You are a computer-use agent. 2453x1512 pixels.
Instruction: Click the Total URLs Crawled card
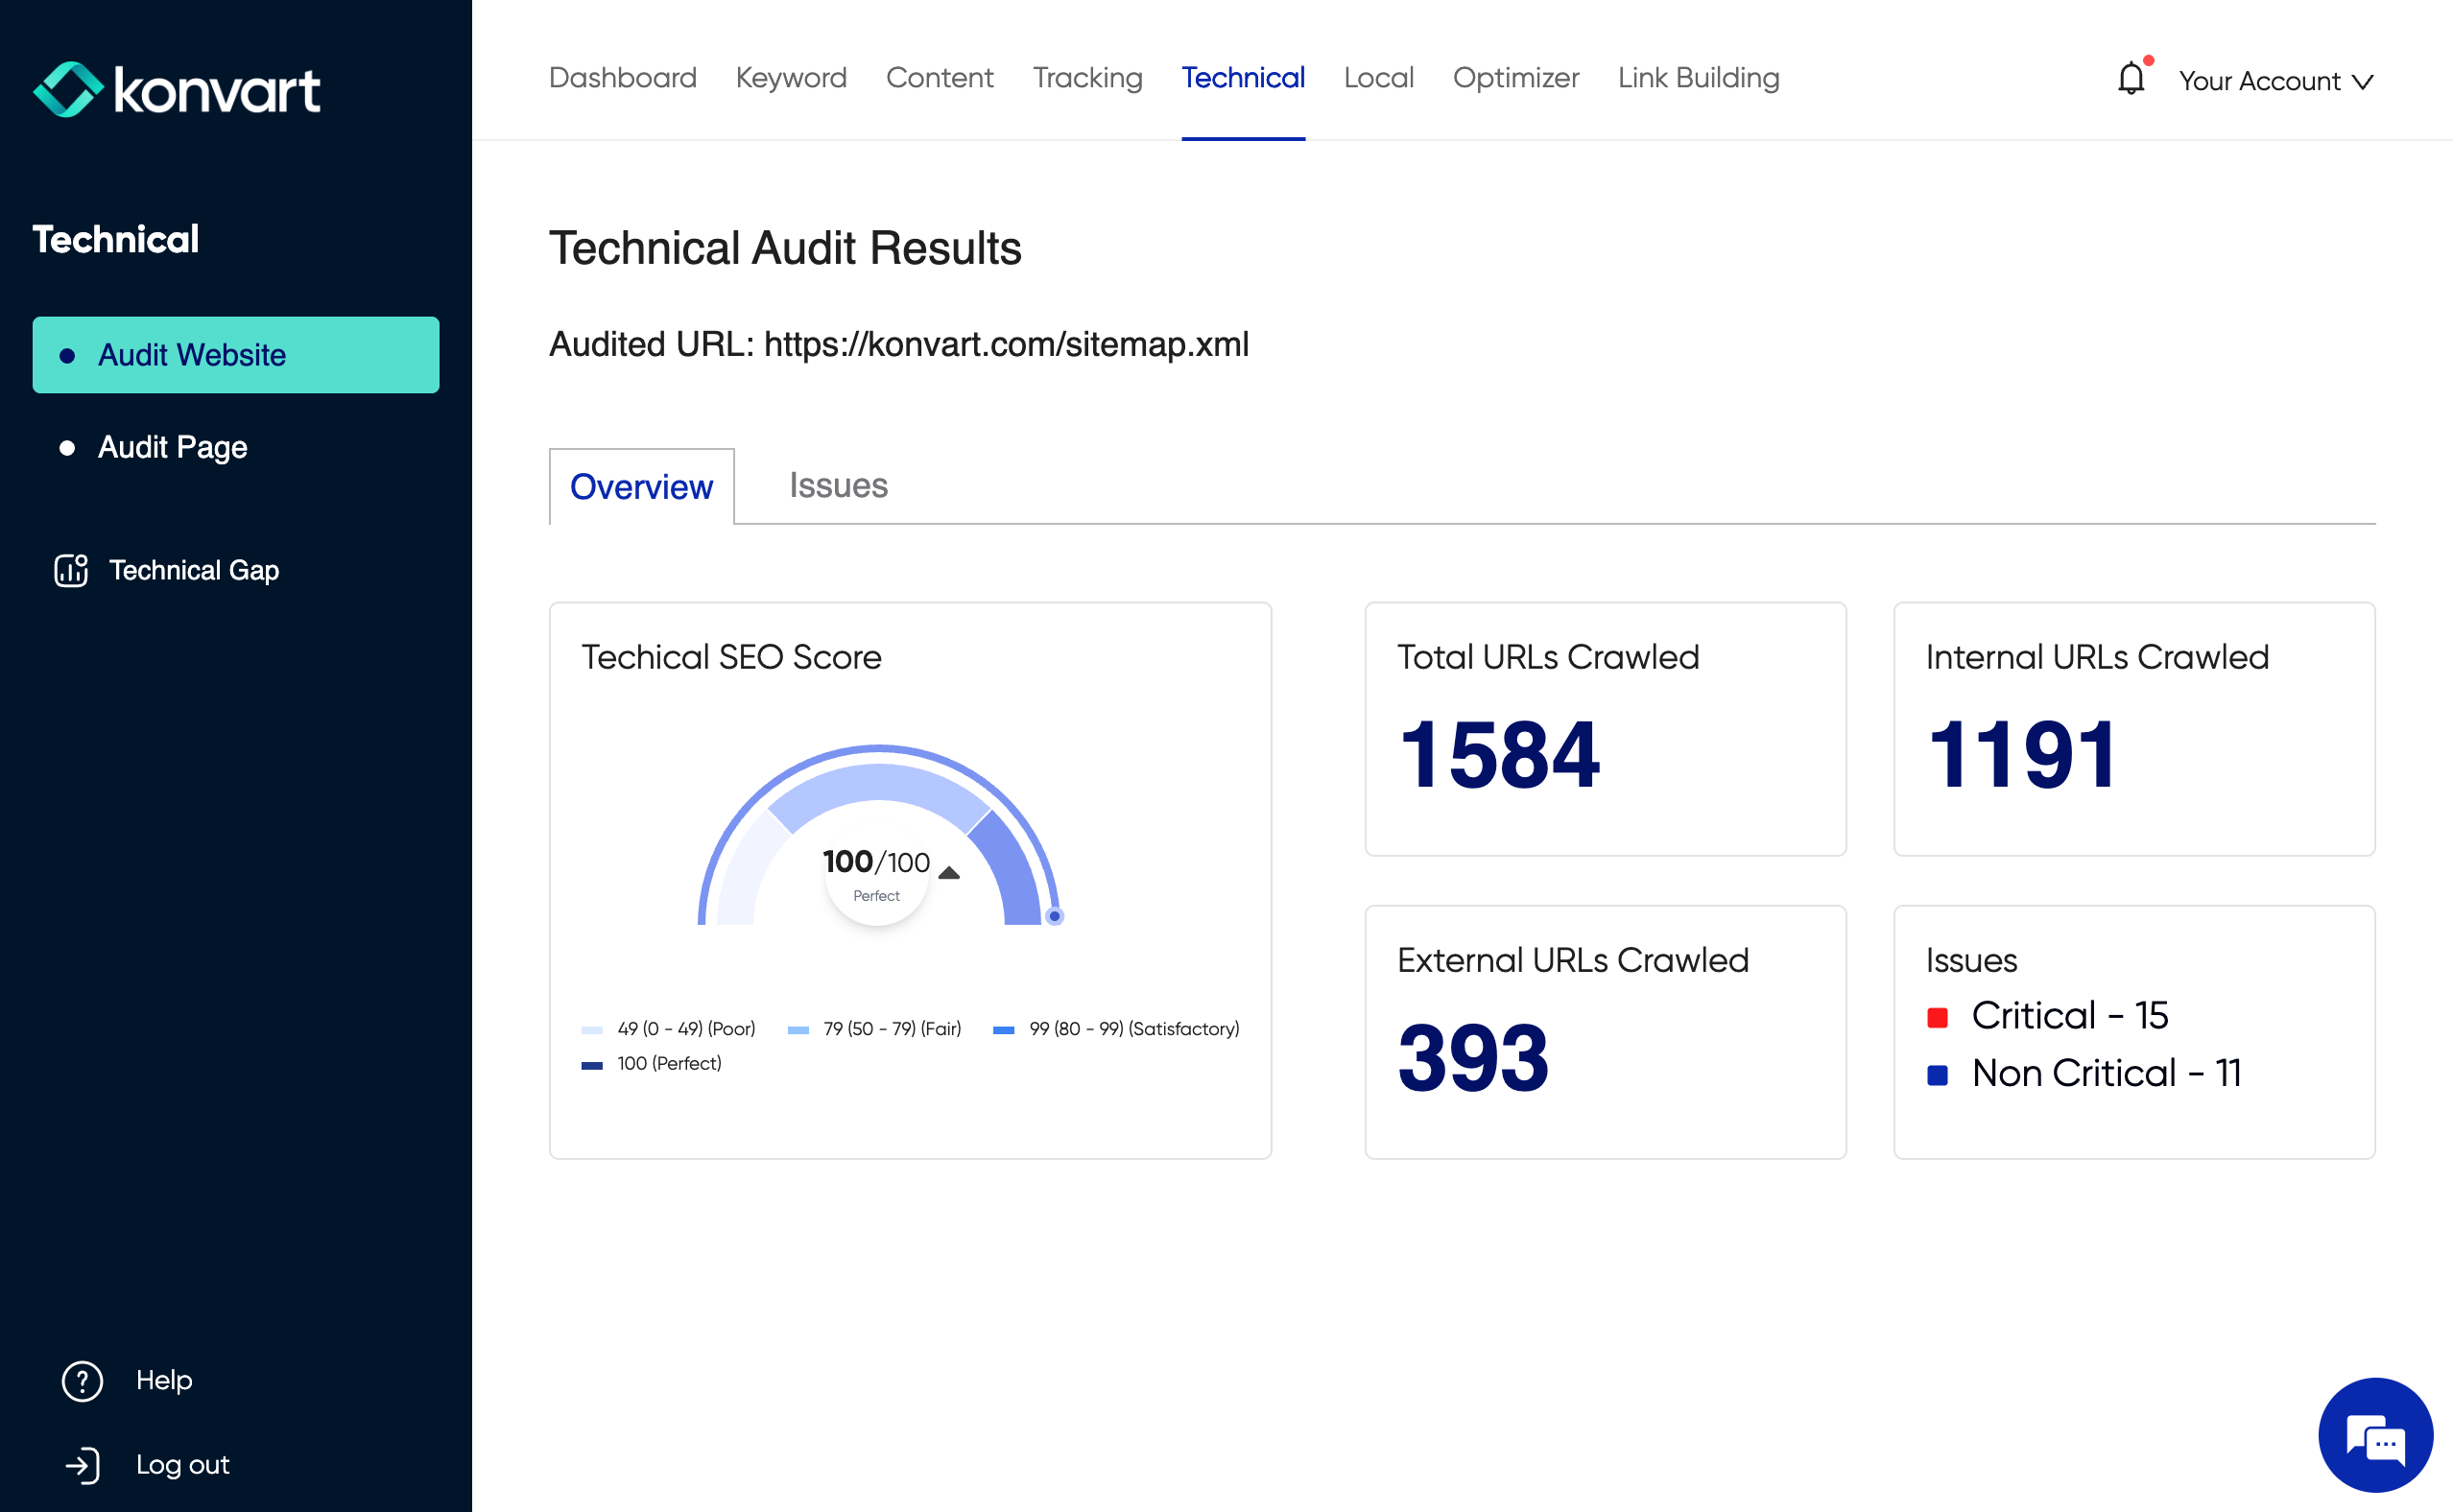1604,728
